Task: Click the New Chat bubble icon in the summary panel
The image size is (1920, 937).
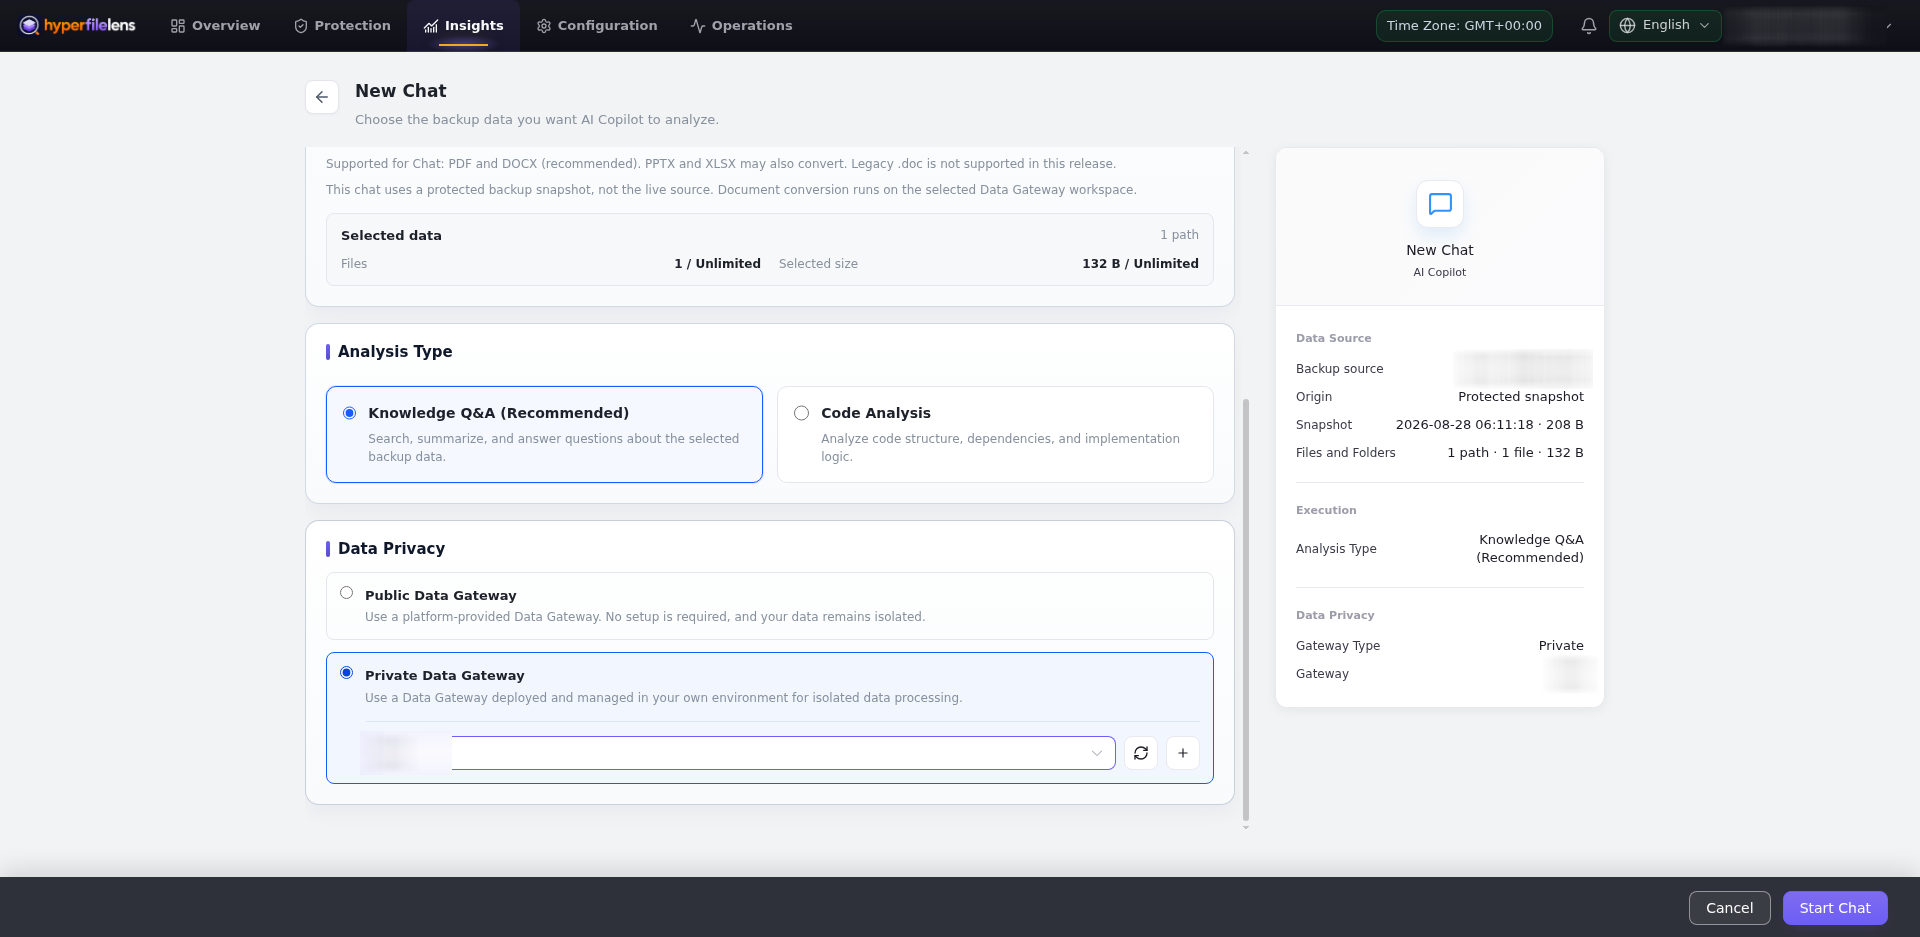Action: (1440, 204)
